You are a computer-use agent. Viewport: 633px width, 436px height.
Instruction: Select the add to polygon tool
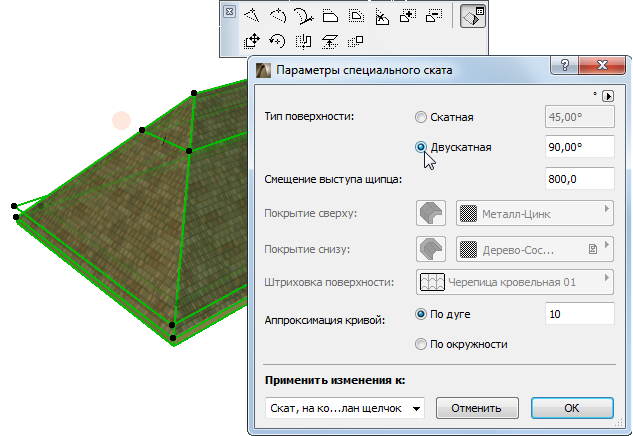408,16
